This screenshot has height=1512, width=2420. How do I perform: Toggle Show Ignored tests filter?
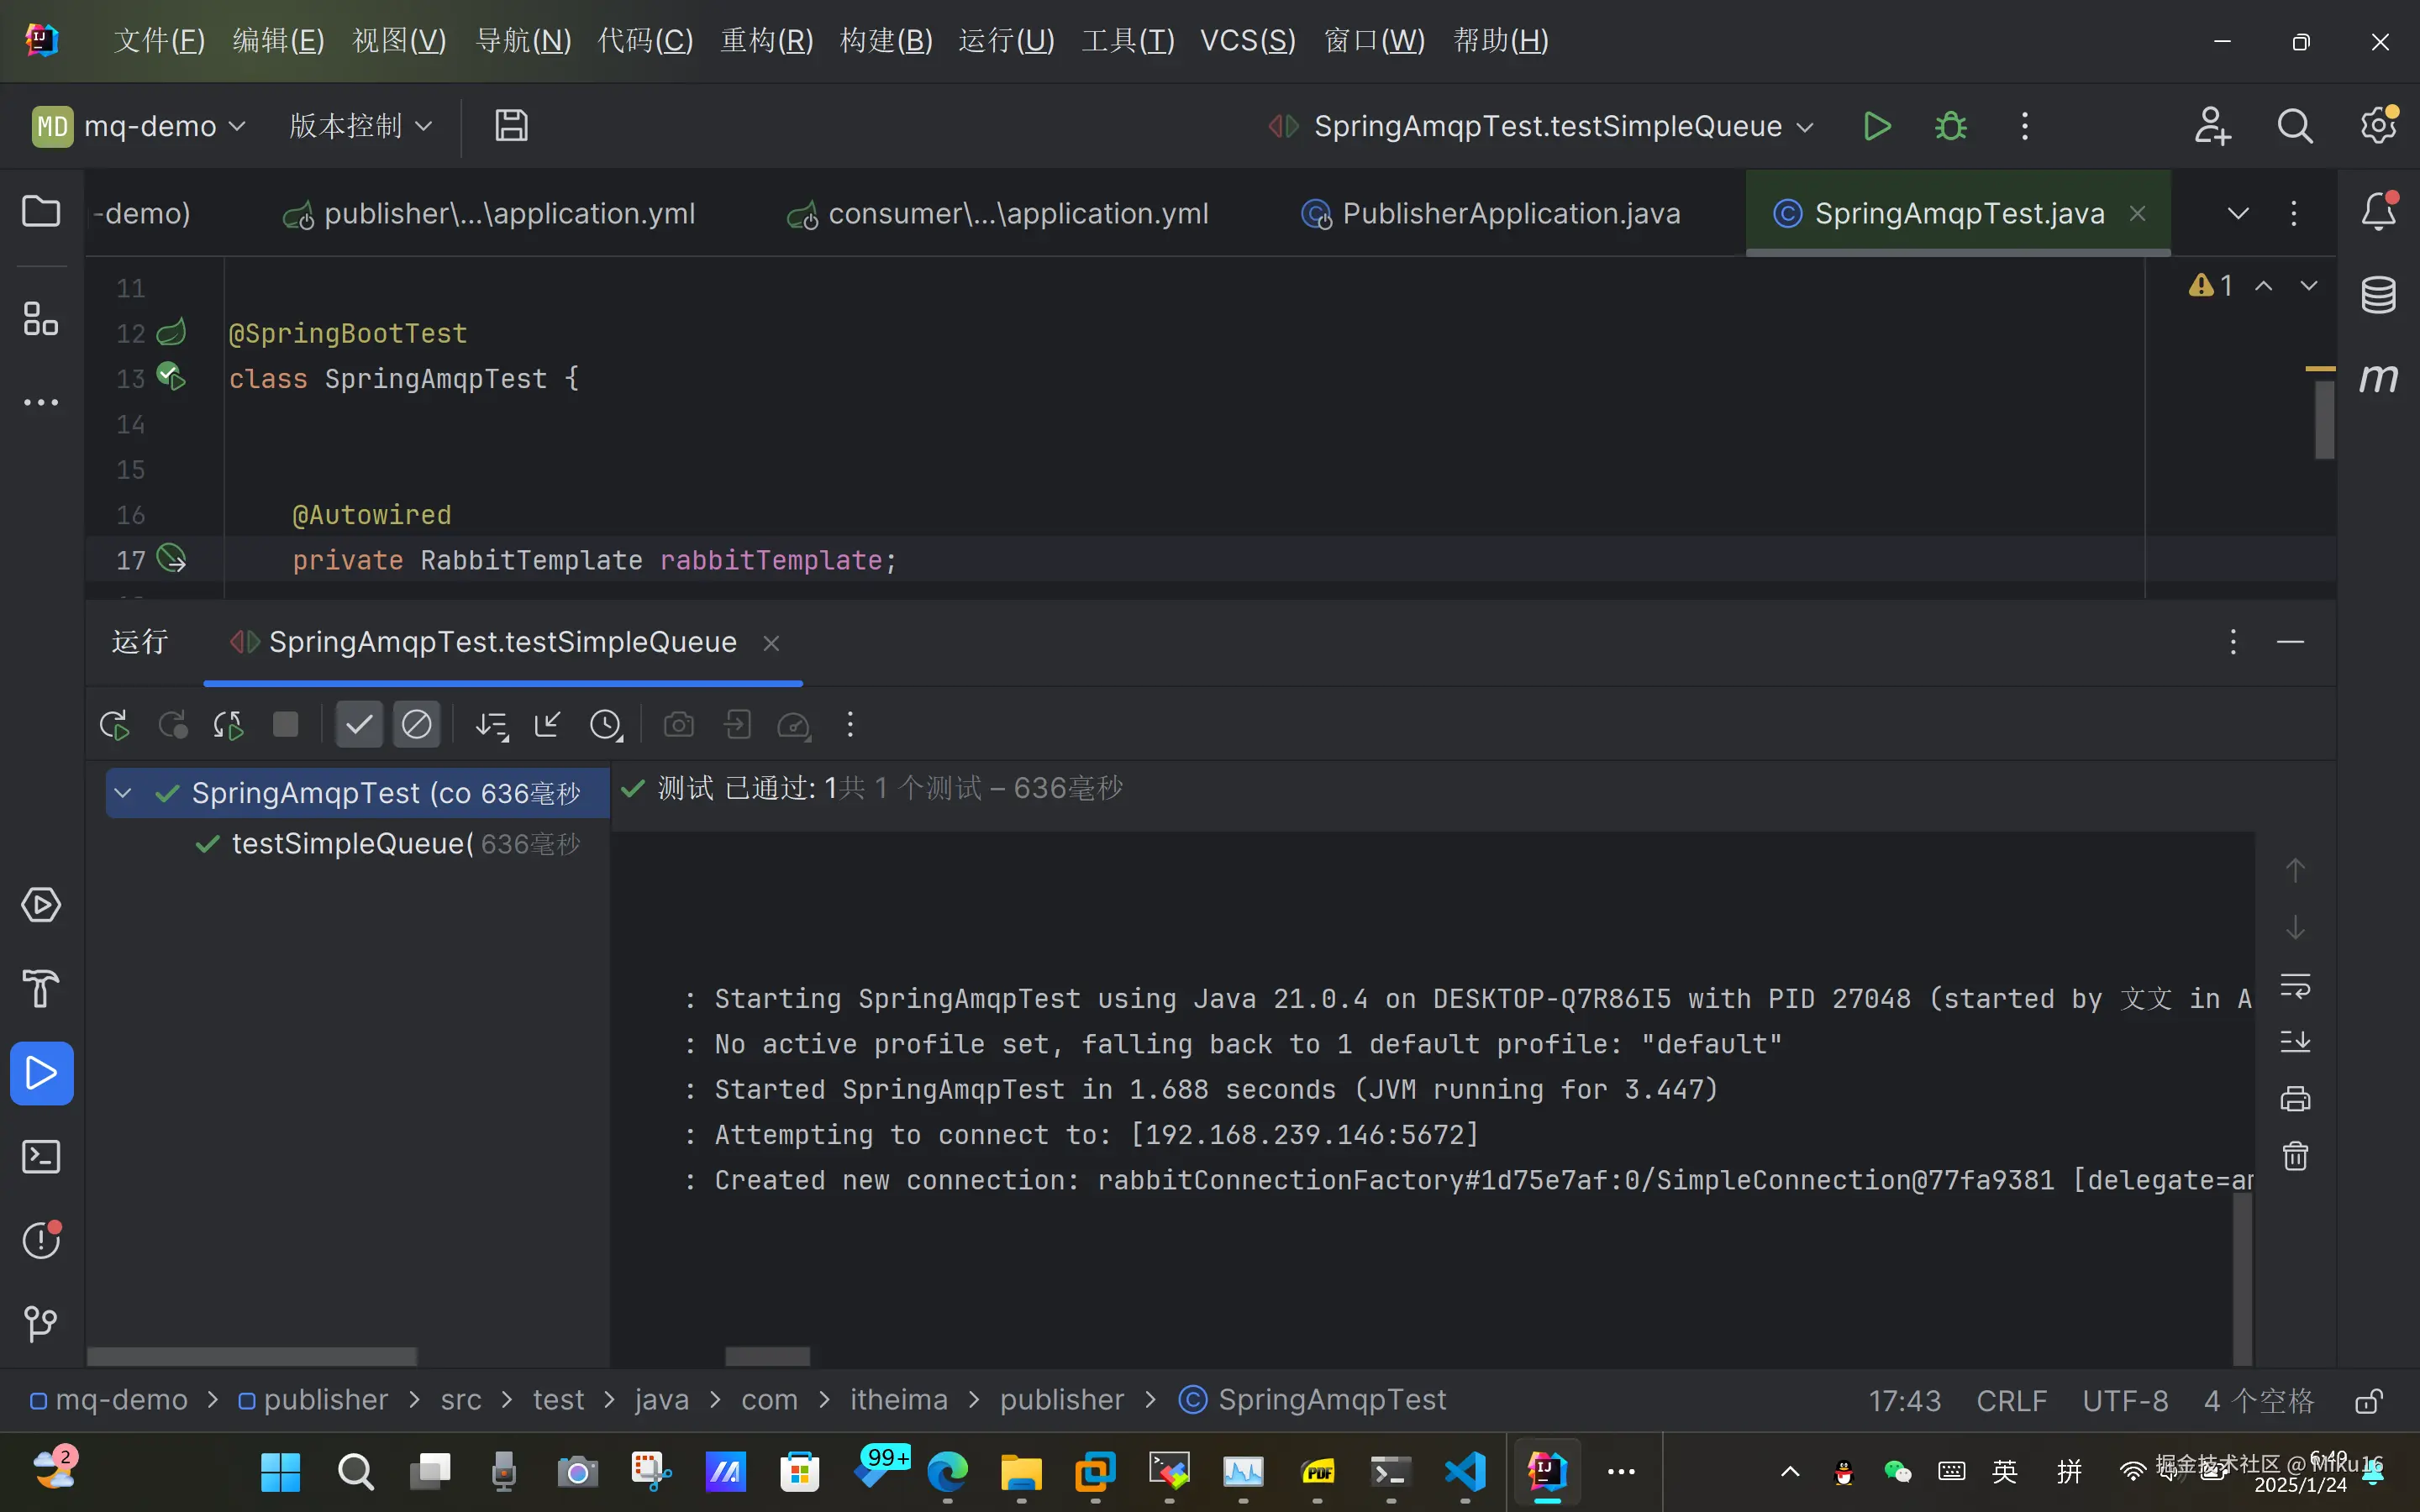pyautogui.click(x=416, y=725)
